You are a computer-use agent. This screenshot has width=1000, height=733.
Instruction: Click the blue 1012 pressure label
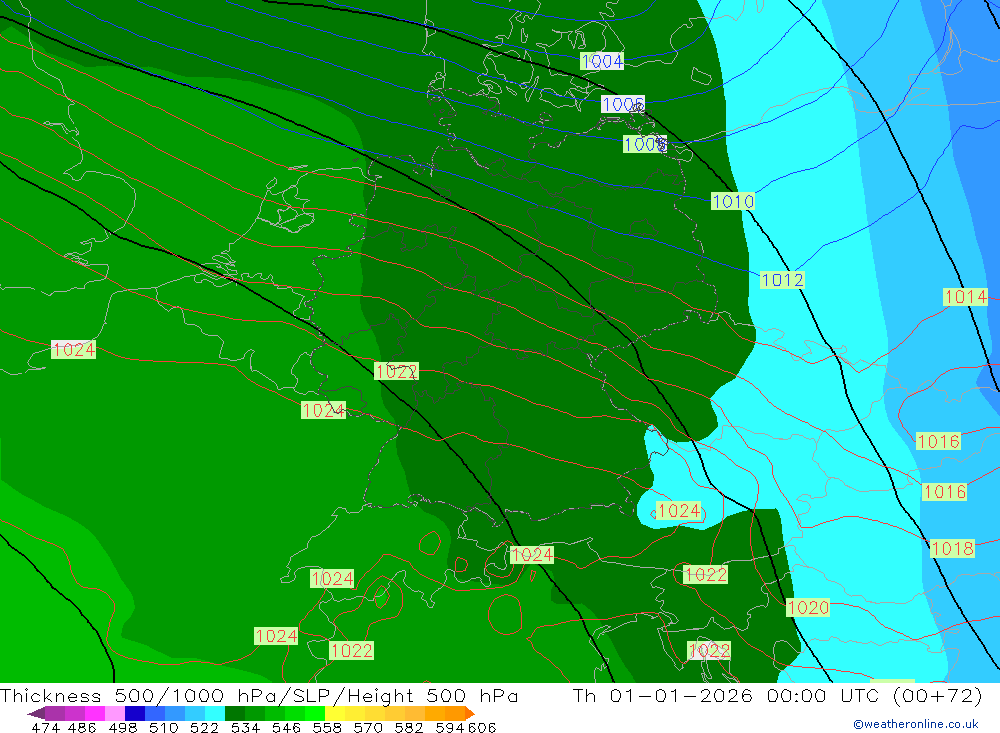point(782,279)
